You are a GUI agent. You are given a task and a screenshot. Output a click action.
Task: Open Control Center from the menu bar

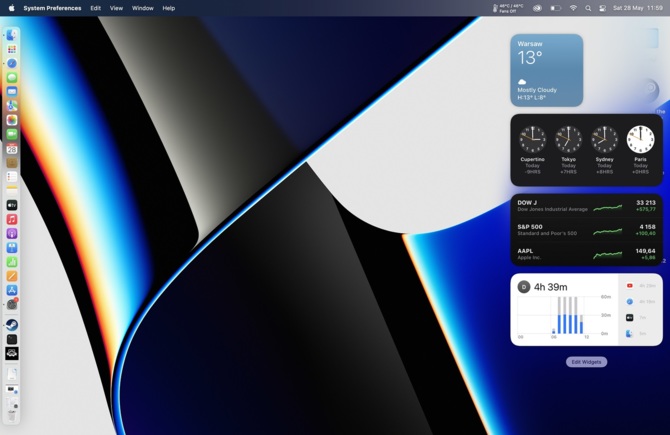[602, 8]
